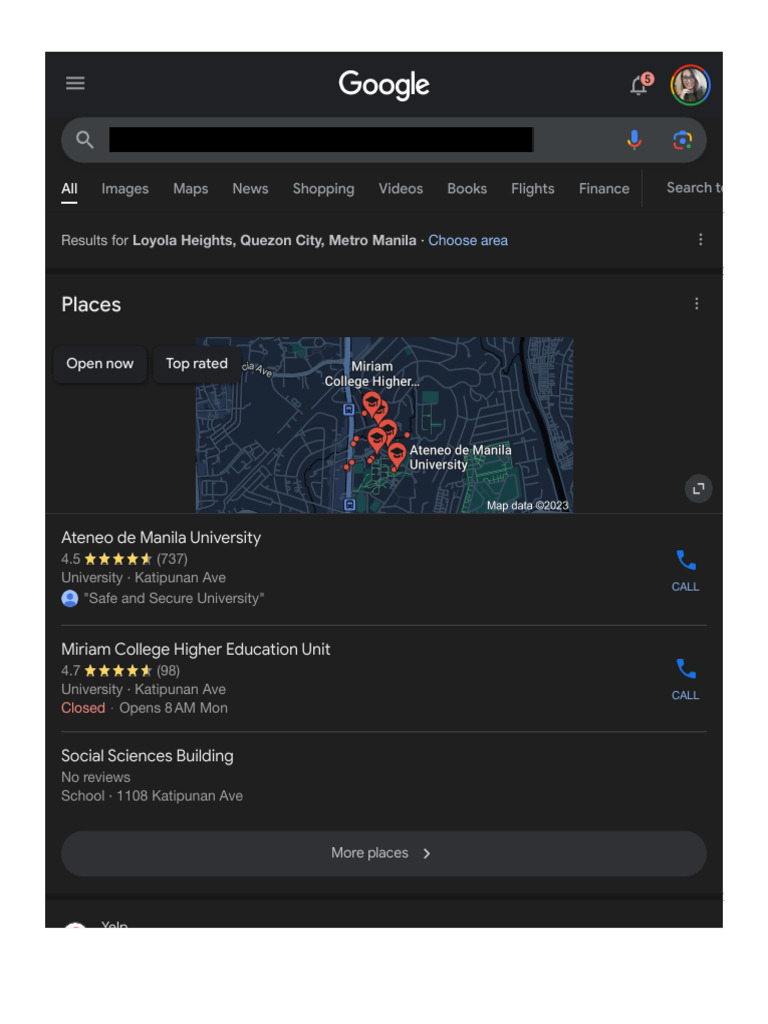Open Google Lens camera search
Image resolution: width=768 pixels, height=1024 pixels.
point(682,140)
